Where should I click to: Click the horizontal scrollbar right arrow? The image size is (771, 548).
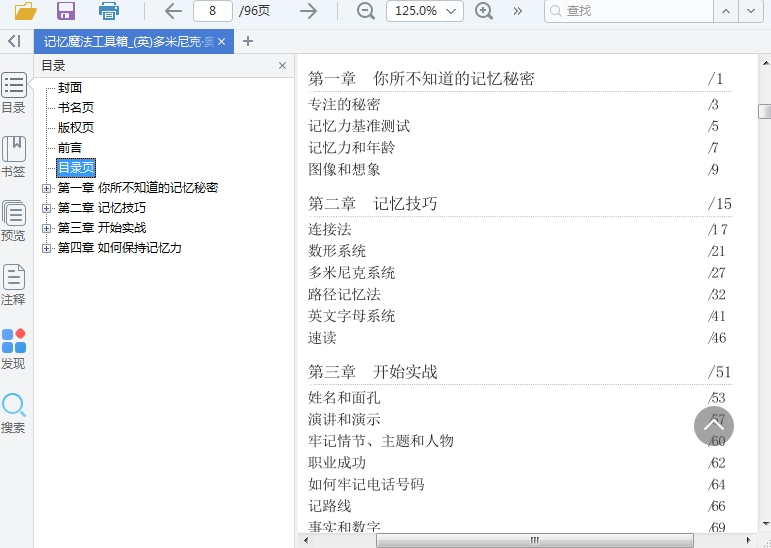pyautogui.click(x=748, y=541)
